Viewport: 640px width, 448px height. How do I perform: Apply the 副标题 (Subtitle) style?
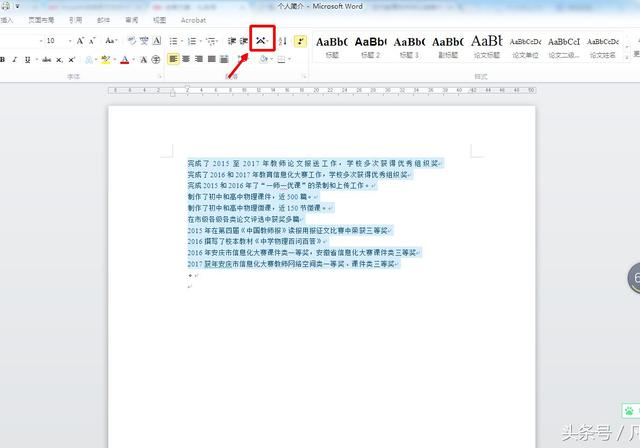448,47
